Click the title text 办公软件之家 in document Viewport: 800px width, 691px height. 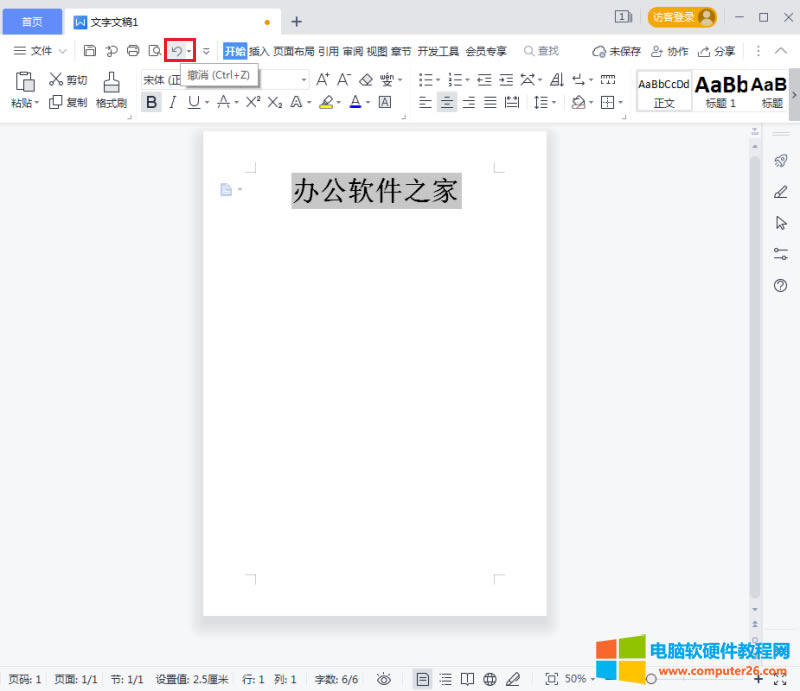coord(376,191)
